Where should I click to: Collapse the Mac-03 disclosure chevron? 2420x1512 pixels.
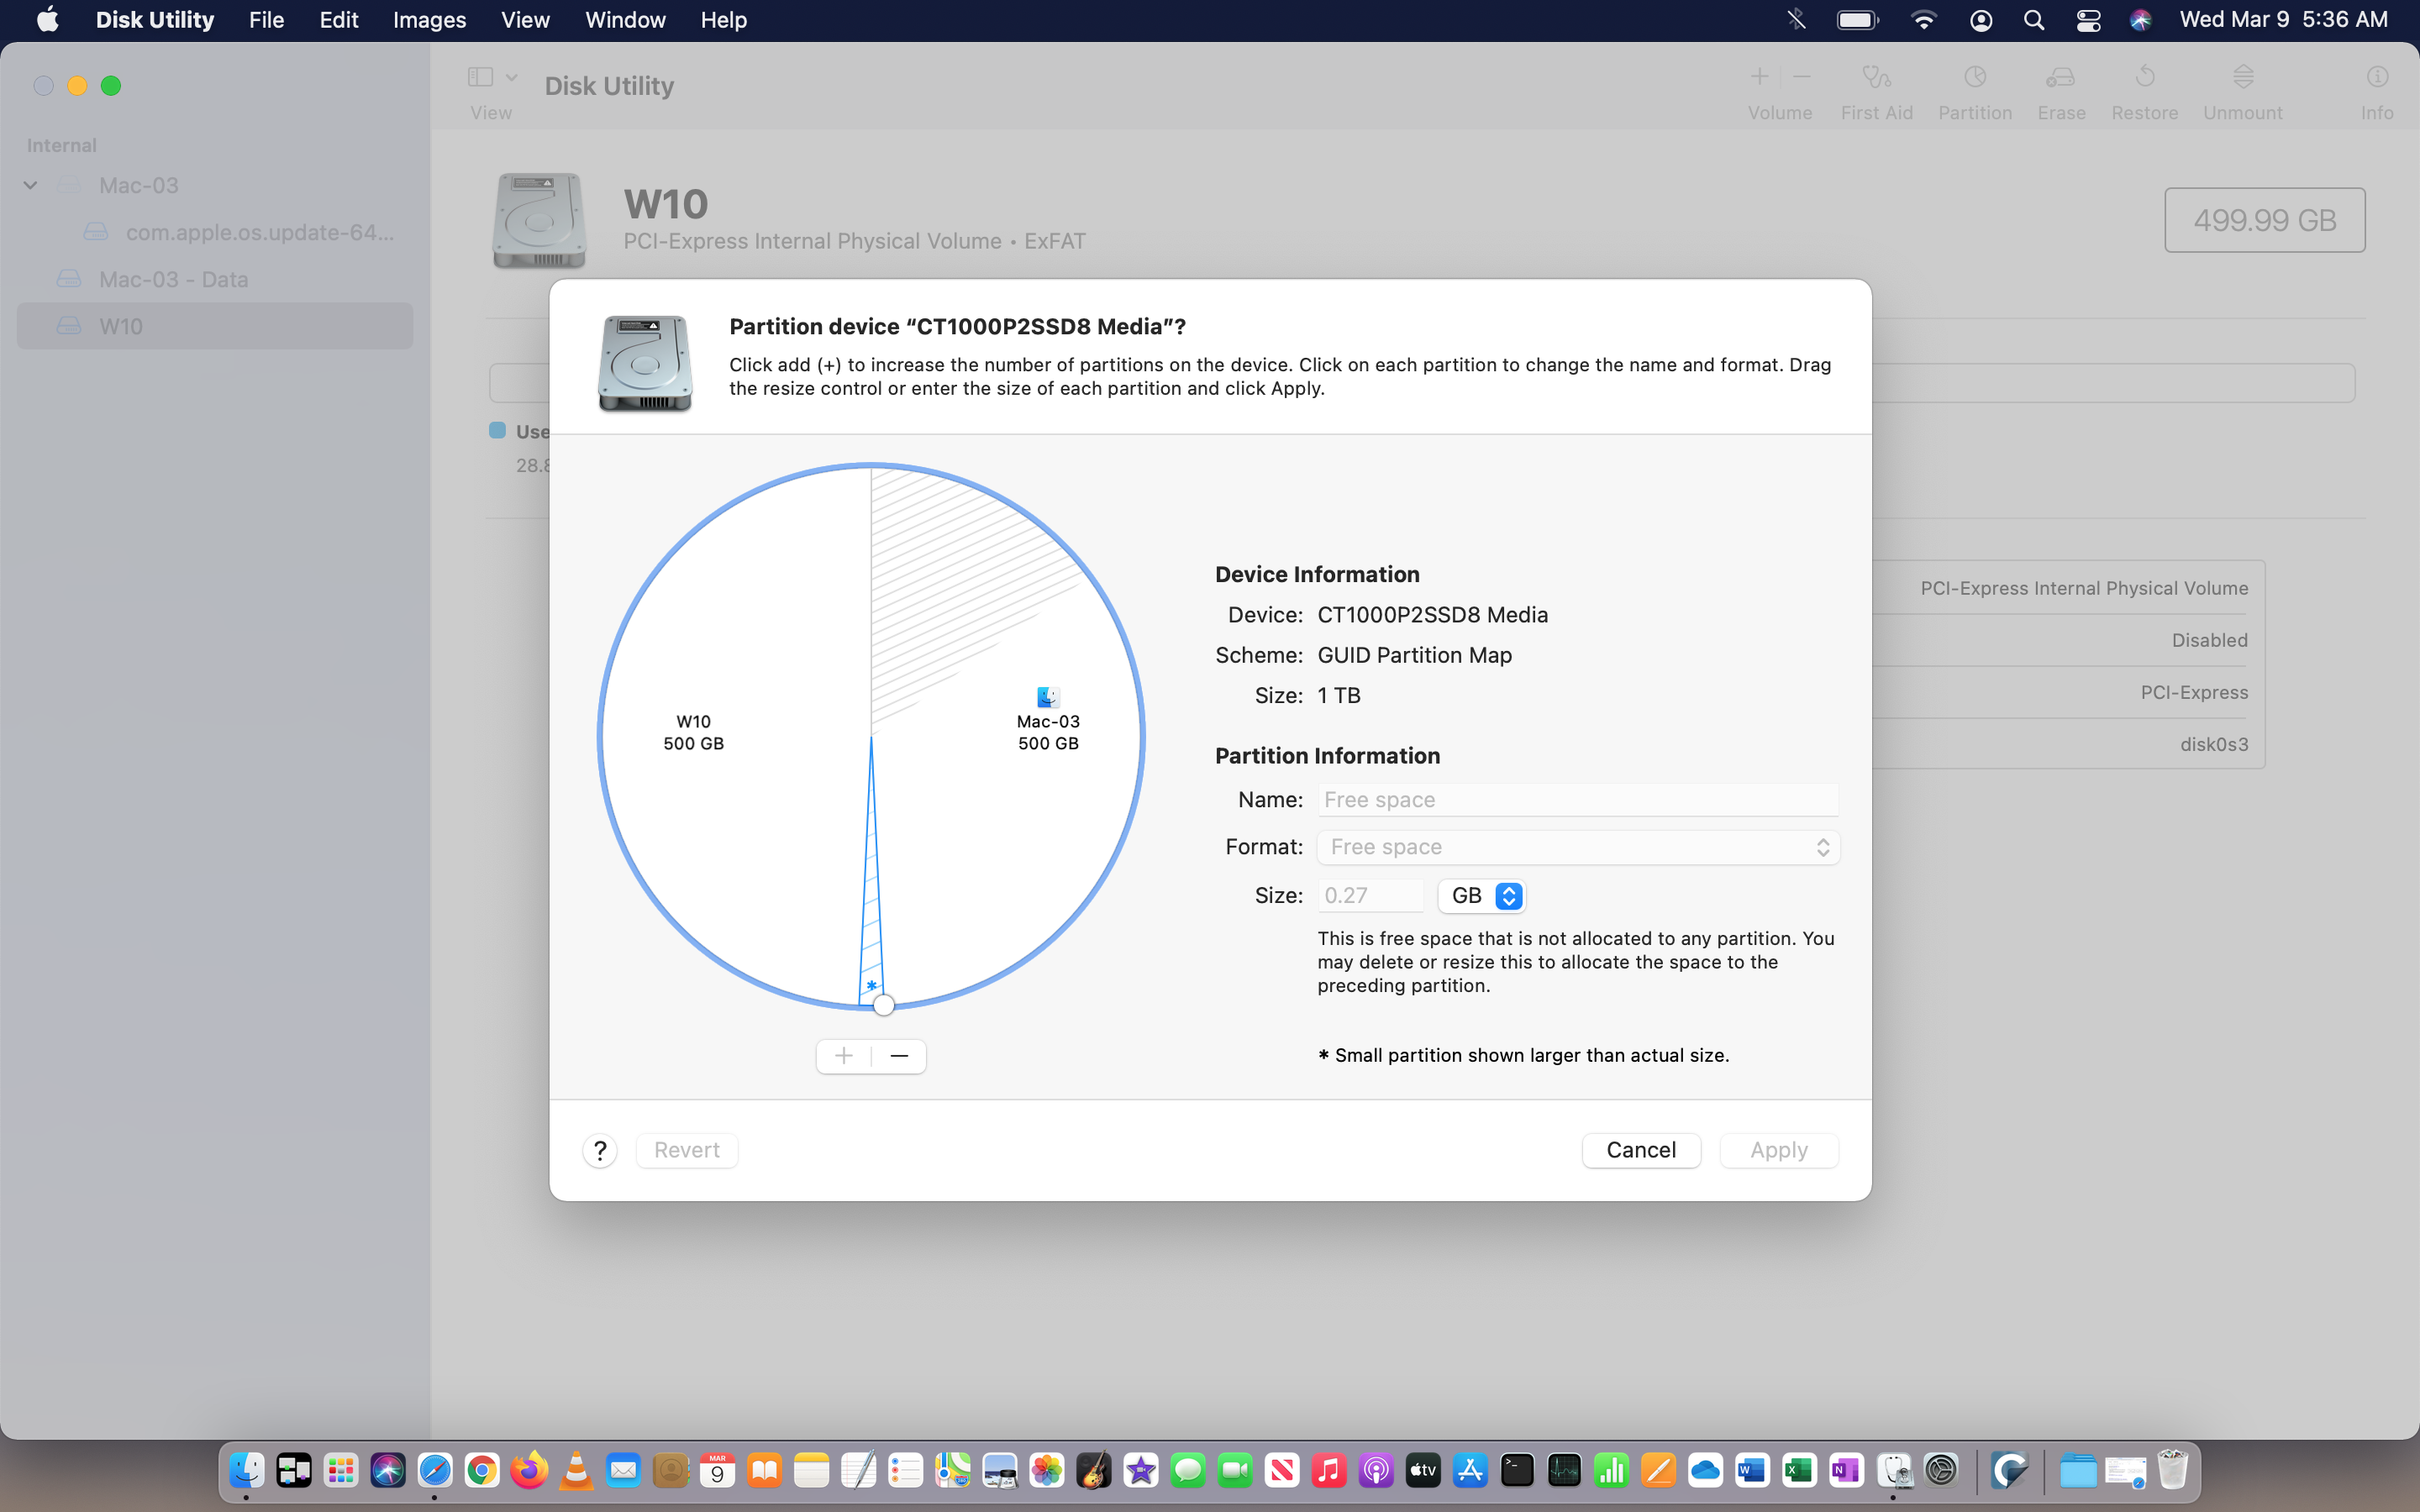(31, 185)
